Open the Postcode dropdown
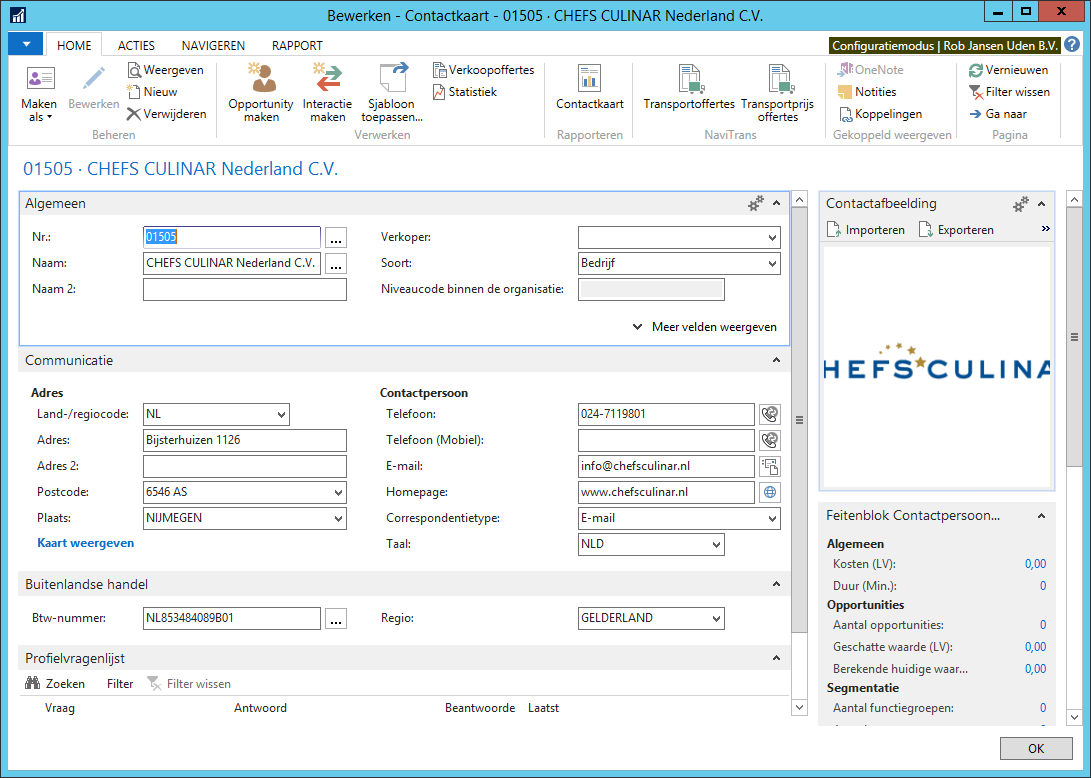Screen dimensions: 1091x778 [338, 493]
